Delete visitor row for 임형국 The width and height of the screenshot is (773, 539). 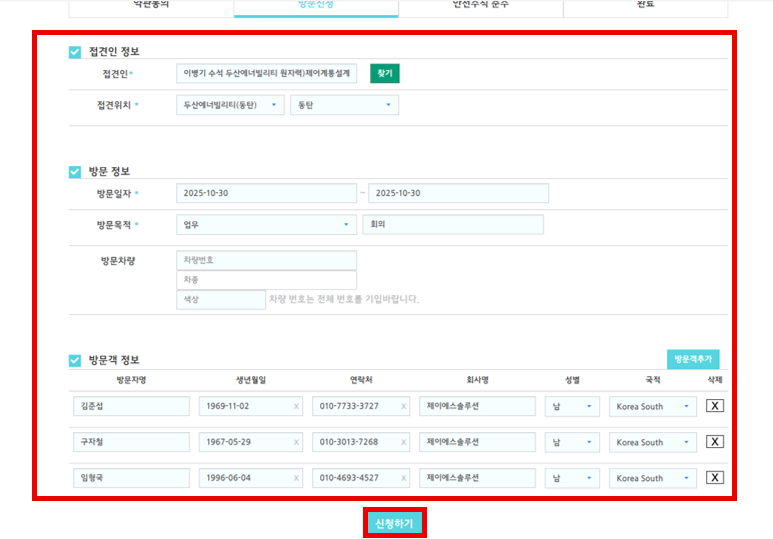pos(714,478)
